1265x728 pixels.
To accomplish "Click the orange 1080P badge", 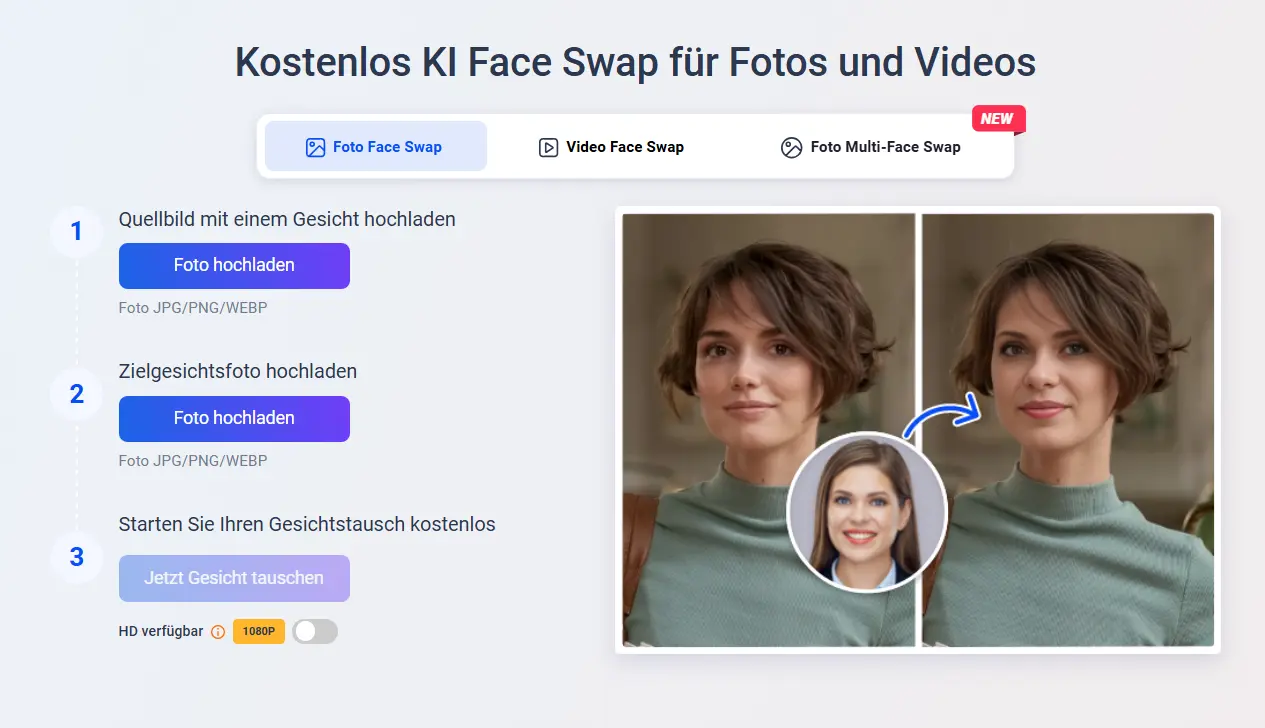I will click(x=258, y=631).
